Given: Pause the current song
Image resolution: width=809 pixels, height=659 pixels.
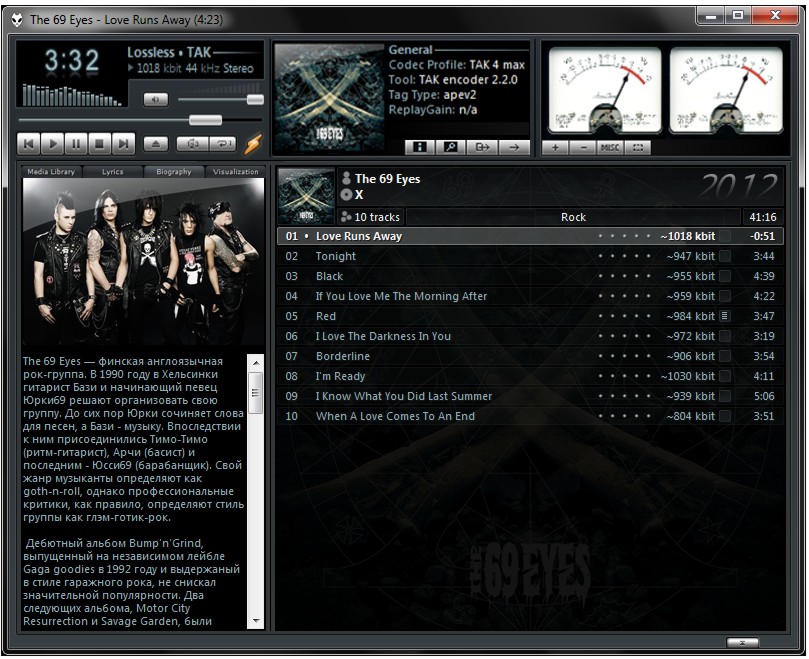Looking at the screenshot, I should tap(76, 144).
